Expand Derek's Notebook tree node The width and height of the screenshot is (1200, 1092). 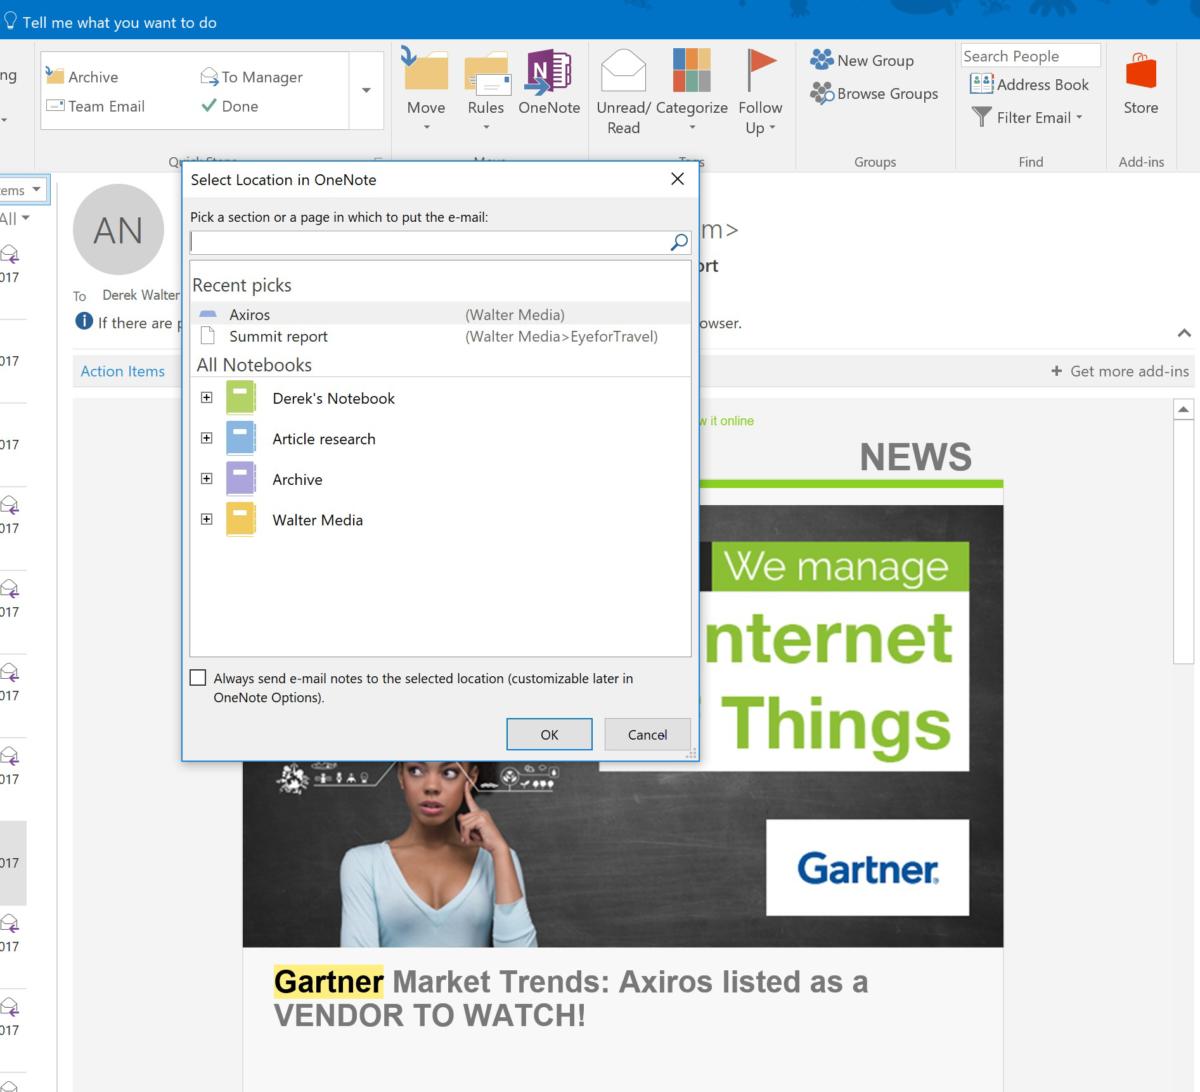point(206,397)
